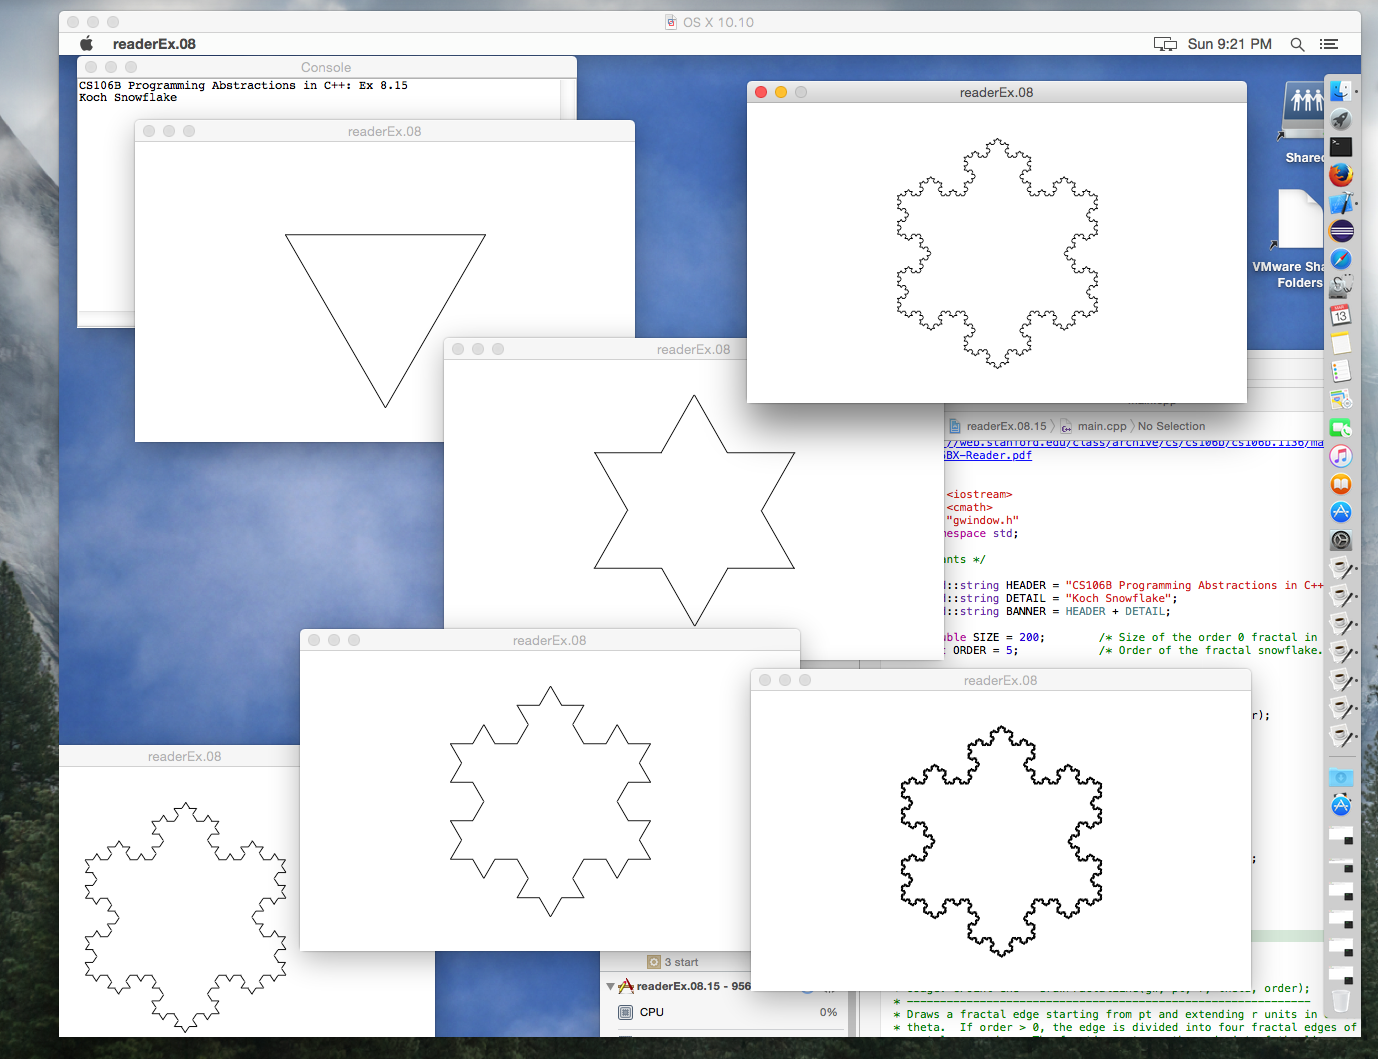Click the six-pointed star drawing window
Viewport: 1378px width, 1059px height.
point(694,510)
